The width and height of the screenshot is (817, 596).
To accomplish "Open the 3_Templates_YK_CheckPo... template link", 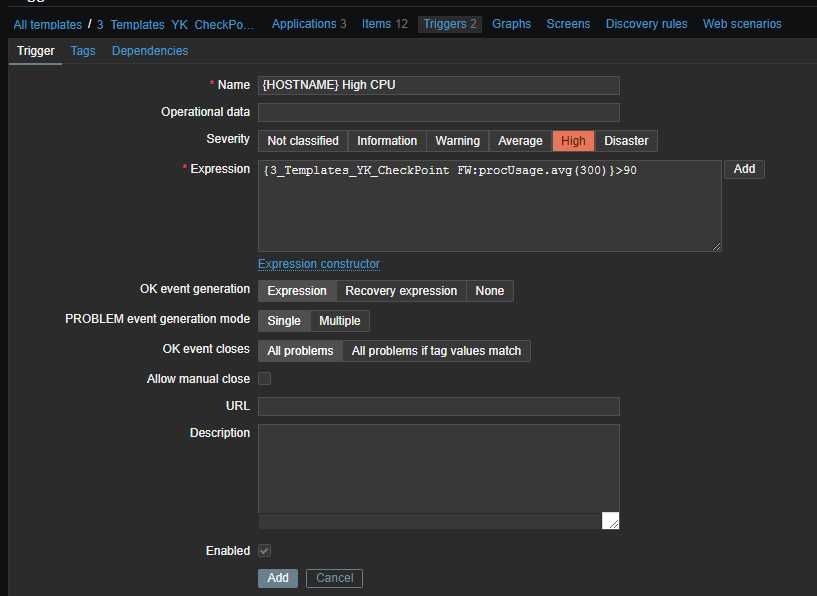I will pyautogui.click(x=176, y=24).
